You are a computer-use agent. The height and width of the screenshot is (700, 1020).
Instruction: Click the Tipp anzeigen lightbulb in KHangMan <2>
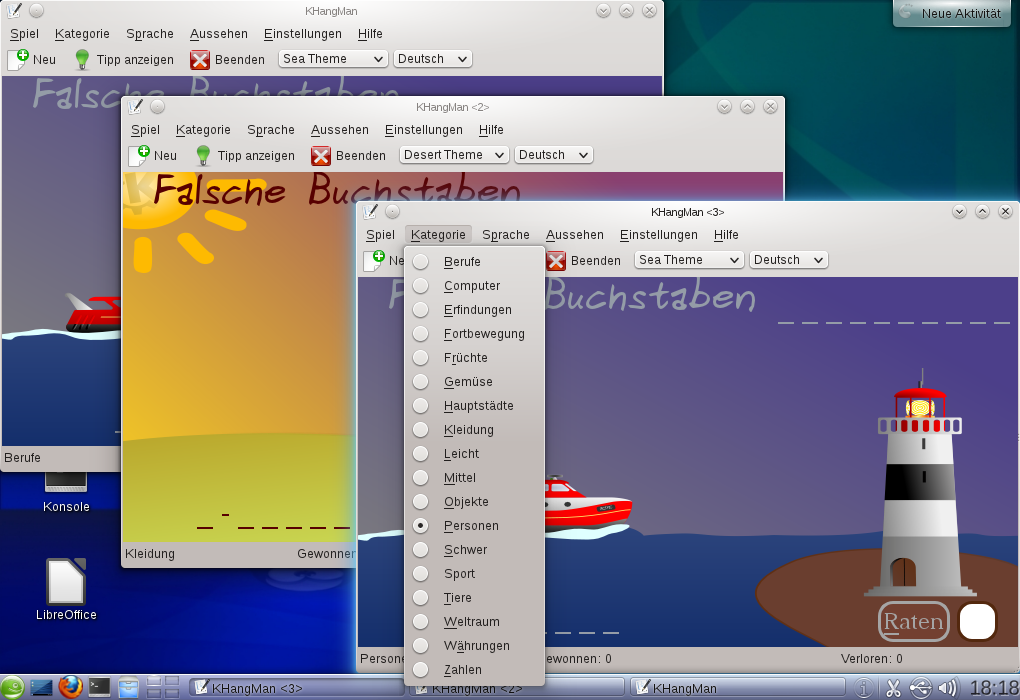pyautogui.click(x=203, y=155)
